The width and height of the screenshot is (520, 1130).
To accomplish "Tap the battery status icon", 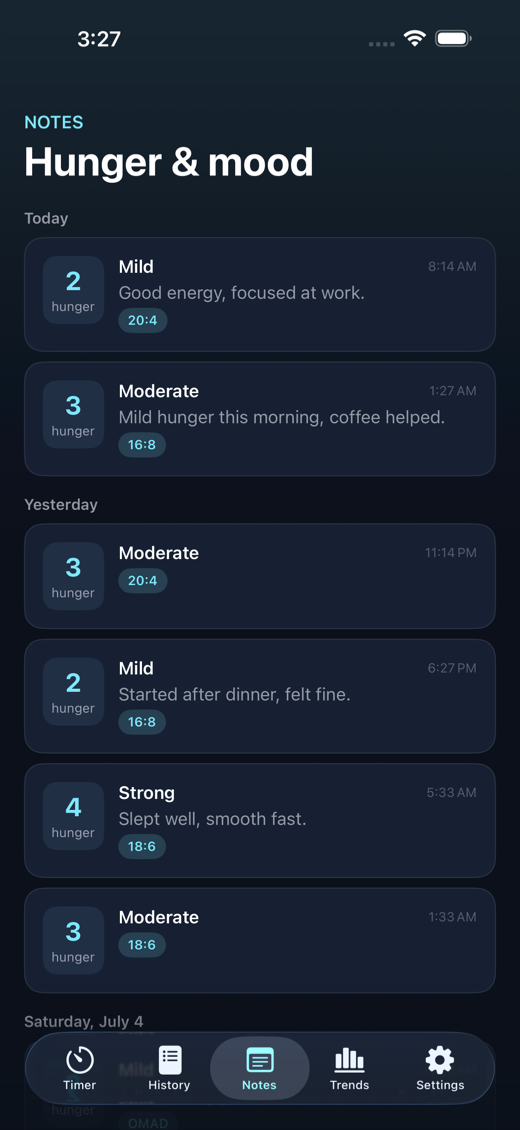I will [x=453, y=38].
